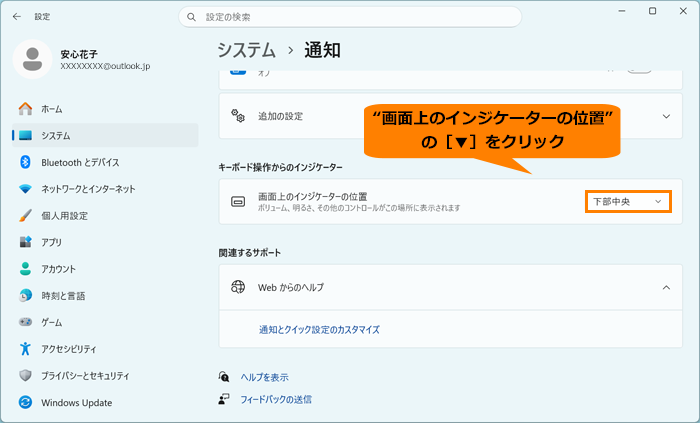This screenshot has width=700, height=423.
Task: Open 時刻と言語 settings page
Action: pos(105,295)
